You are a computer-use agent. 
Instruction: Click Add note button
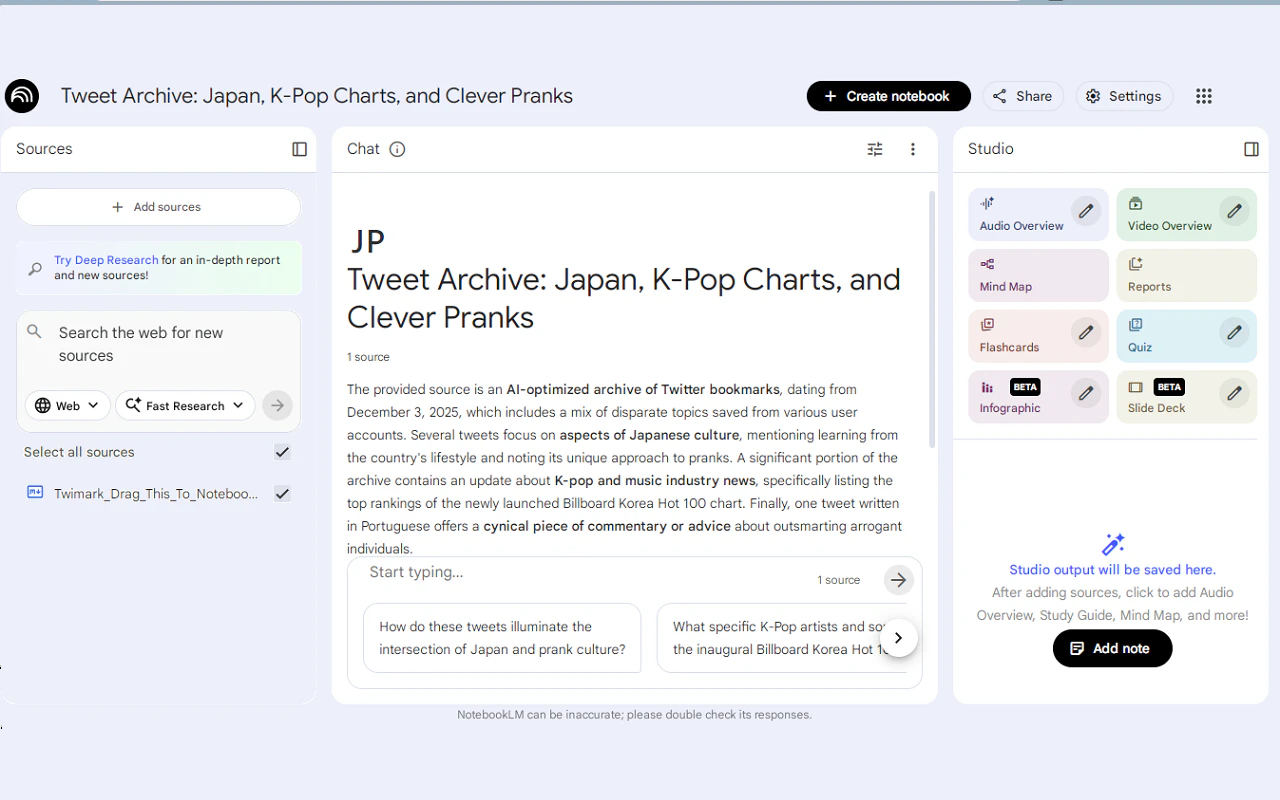click(x=1112, y=648)
